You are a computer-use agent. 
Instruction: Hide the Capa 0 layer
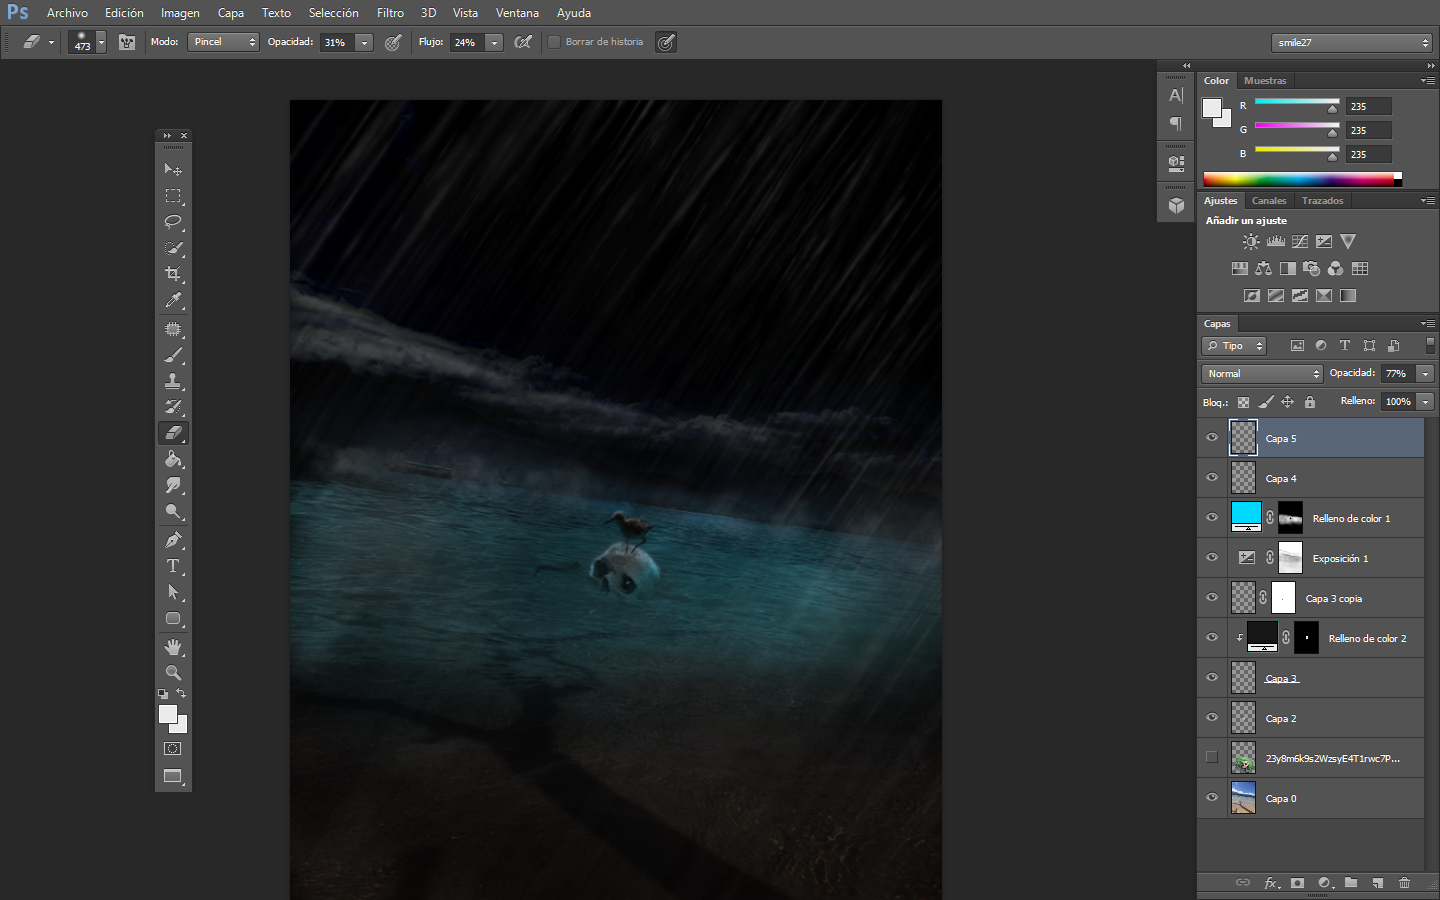(1212, 798)
